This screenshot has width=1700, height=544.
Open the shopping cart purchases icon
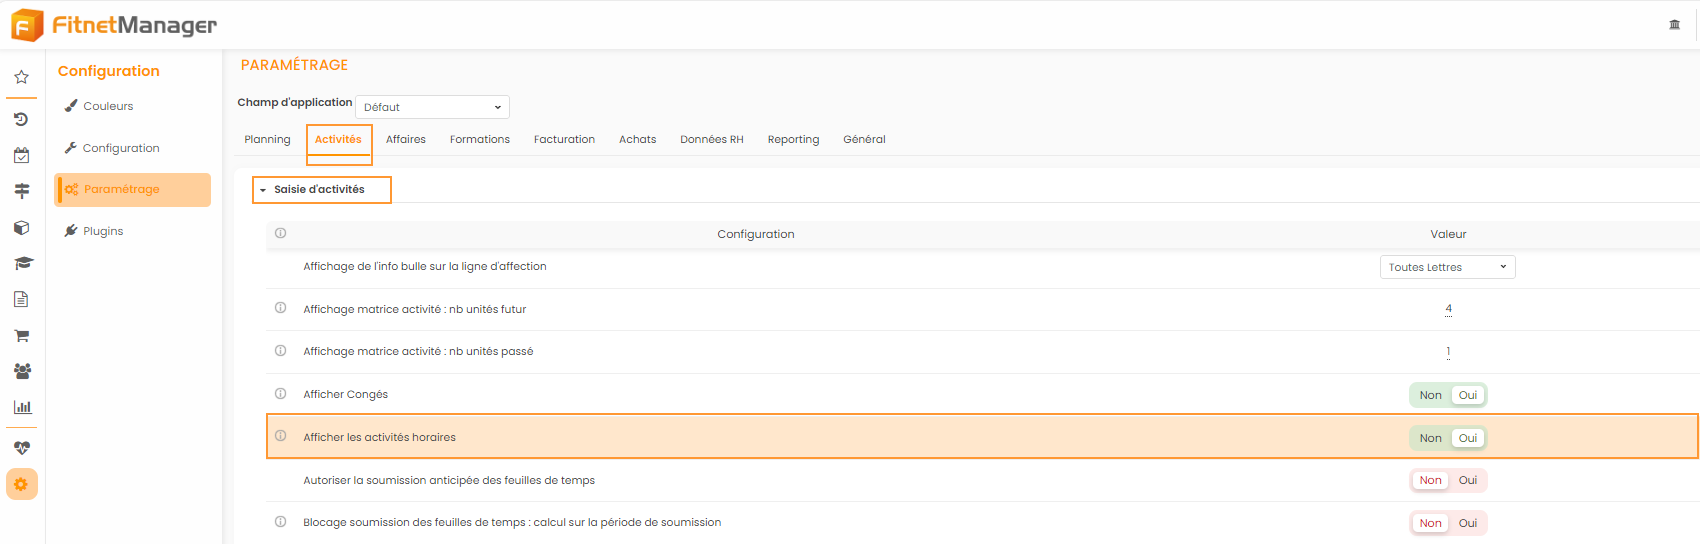[x=21, y=335]
